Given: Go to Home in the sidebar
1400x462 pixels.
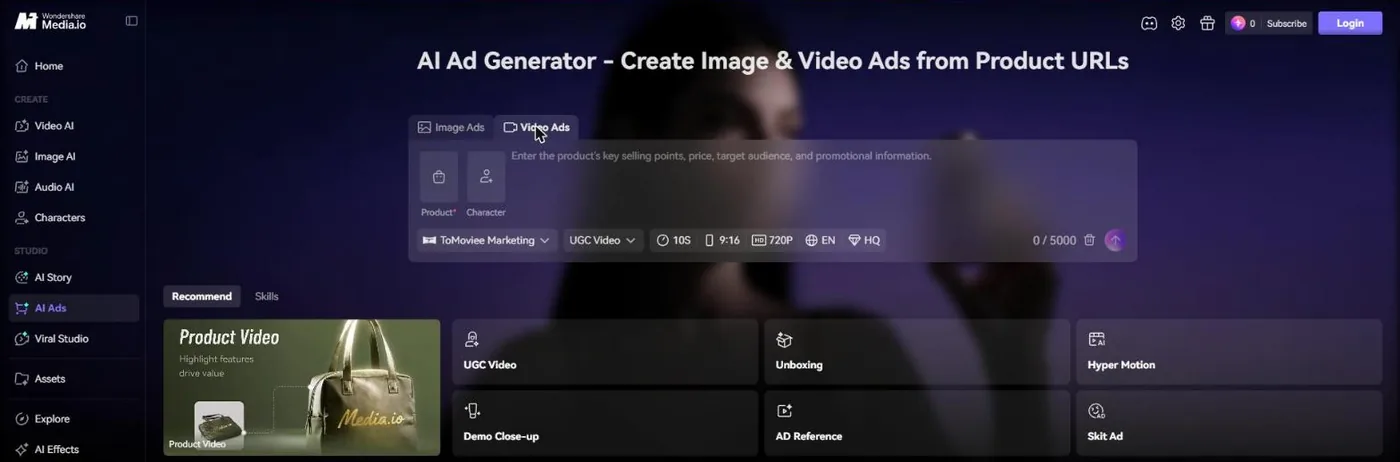Looking at the screenshot, I should click(73, 66).
